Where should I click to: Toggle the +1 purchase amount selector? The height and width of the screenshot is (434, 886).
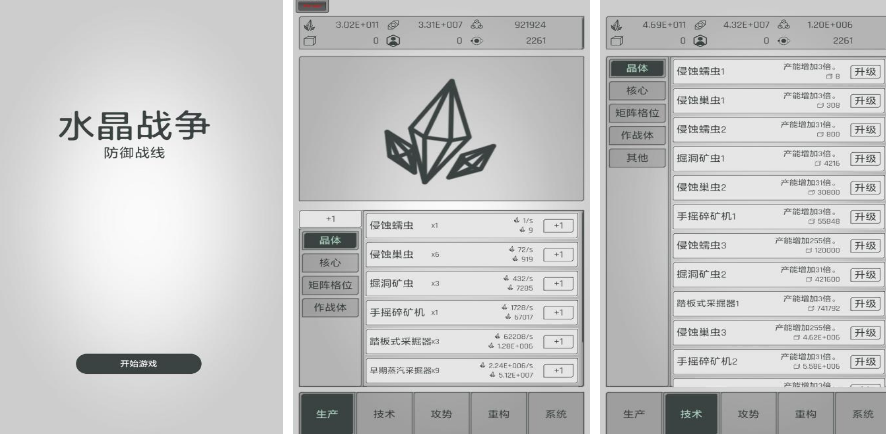(330, 219)
